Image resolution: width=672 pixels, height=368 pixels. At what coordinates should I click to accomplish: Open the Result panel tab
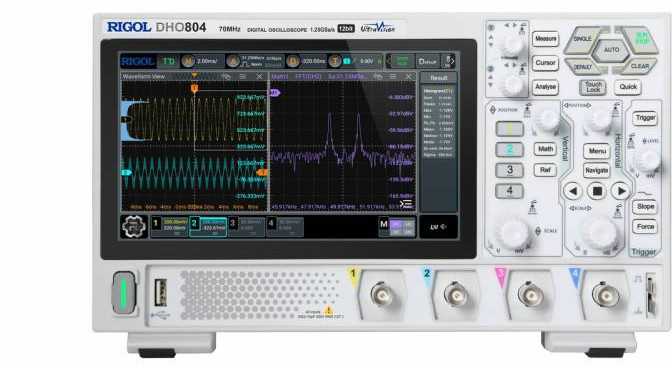tap(438, 78)
